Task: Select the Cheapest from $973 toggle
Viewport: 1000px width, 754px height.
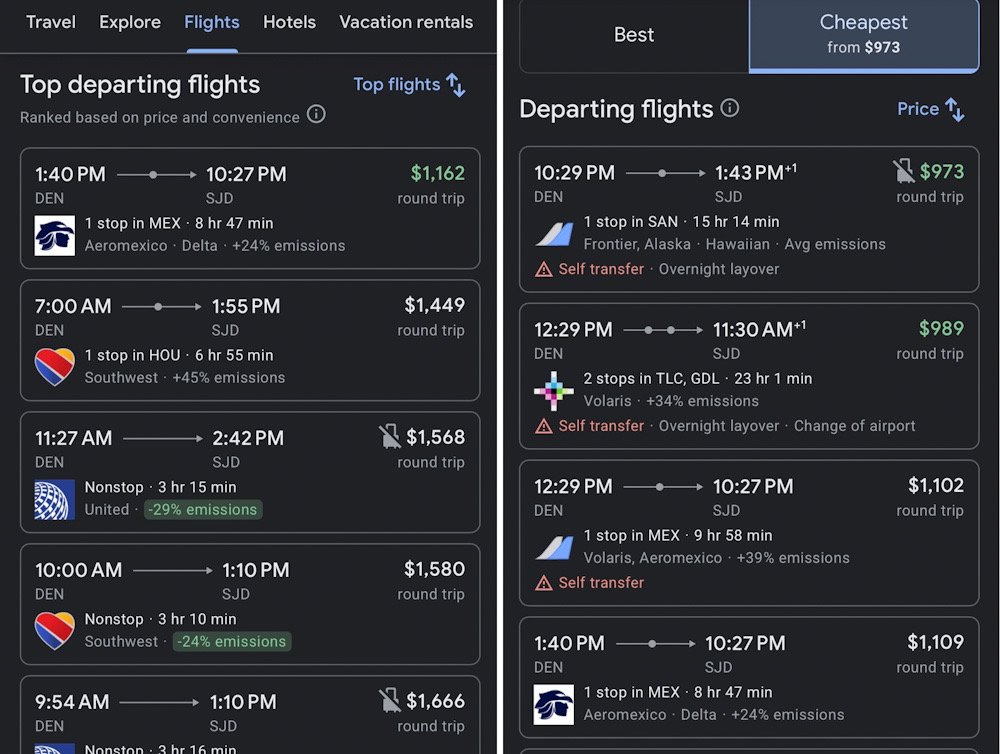Action: 864,35
